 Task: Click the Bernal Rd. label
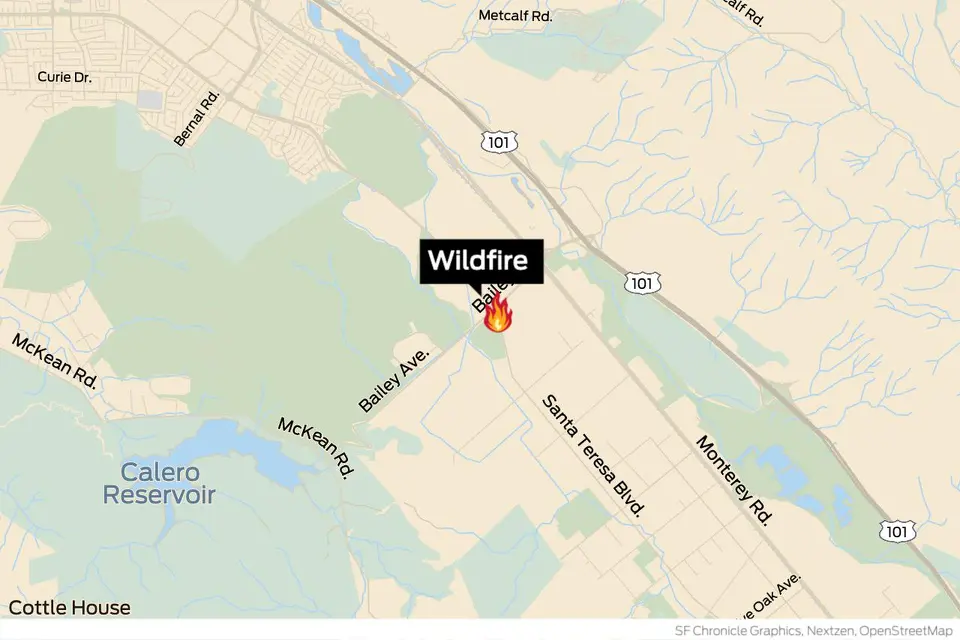(197, 118)
